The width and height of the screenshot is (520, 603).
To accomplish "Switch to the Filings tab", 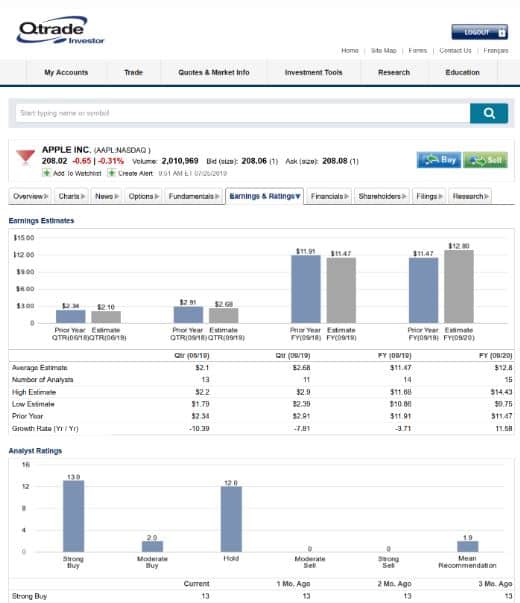I will (x=429, y=196).
